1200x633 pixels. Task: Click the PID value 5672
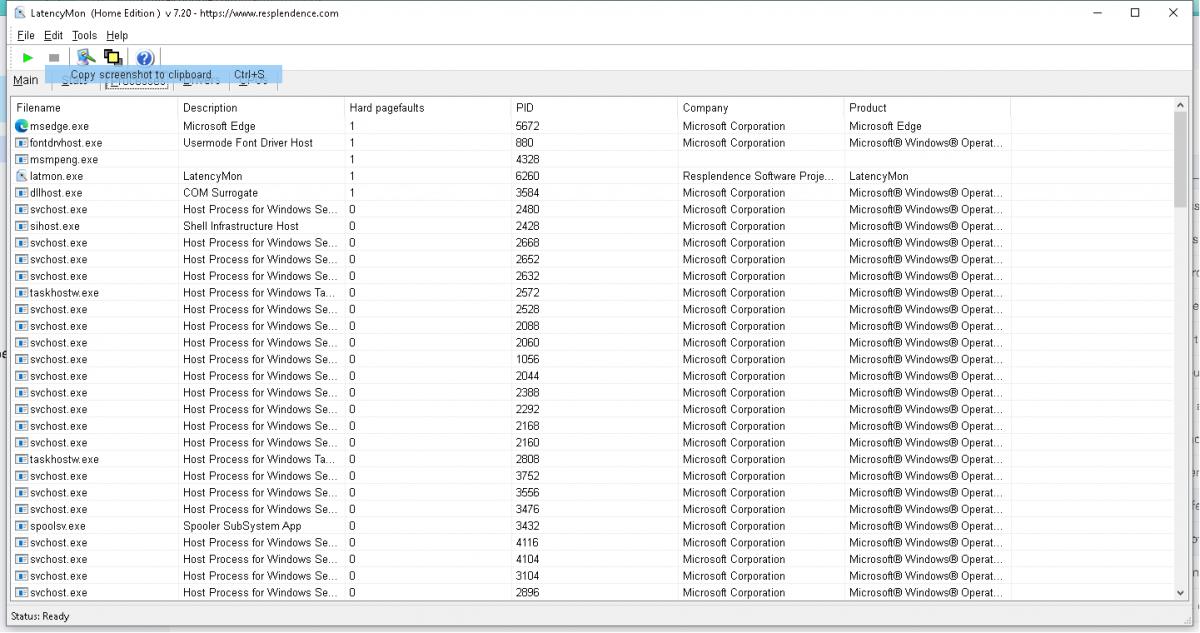tap(527, 126)
